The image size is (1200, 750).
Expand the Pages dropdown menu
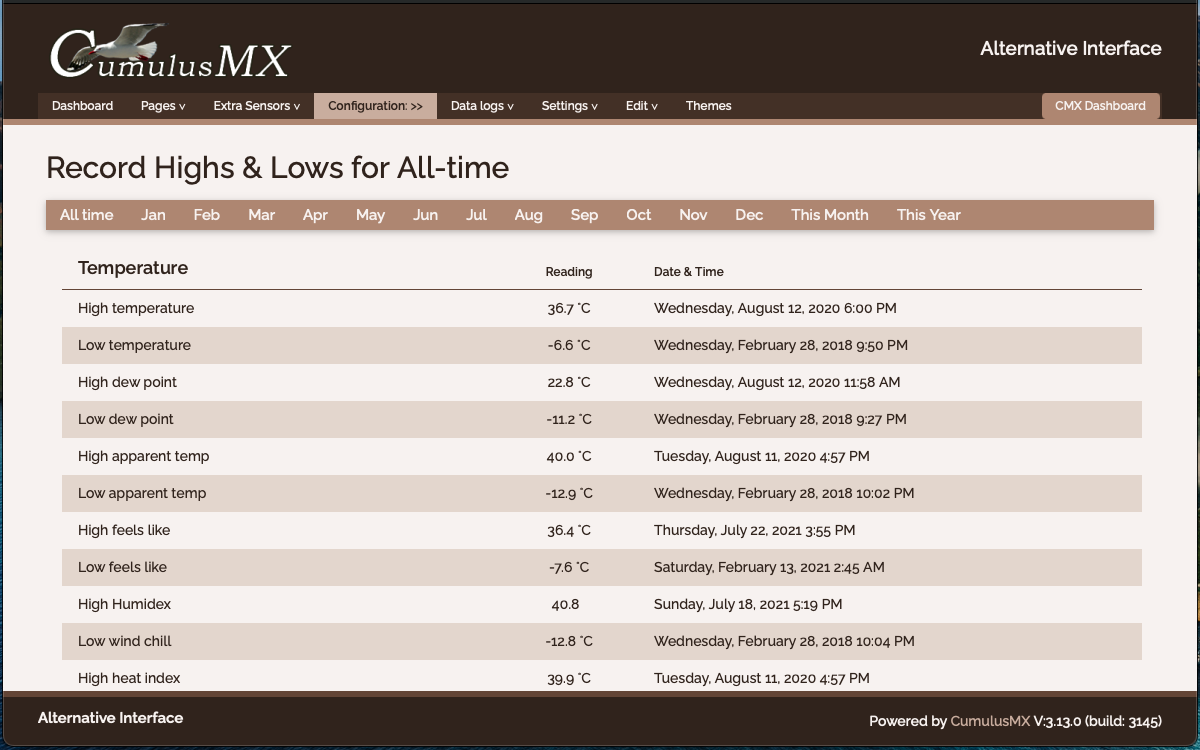pyautogui.click(x=163, y=106)
